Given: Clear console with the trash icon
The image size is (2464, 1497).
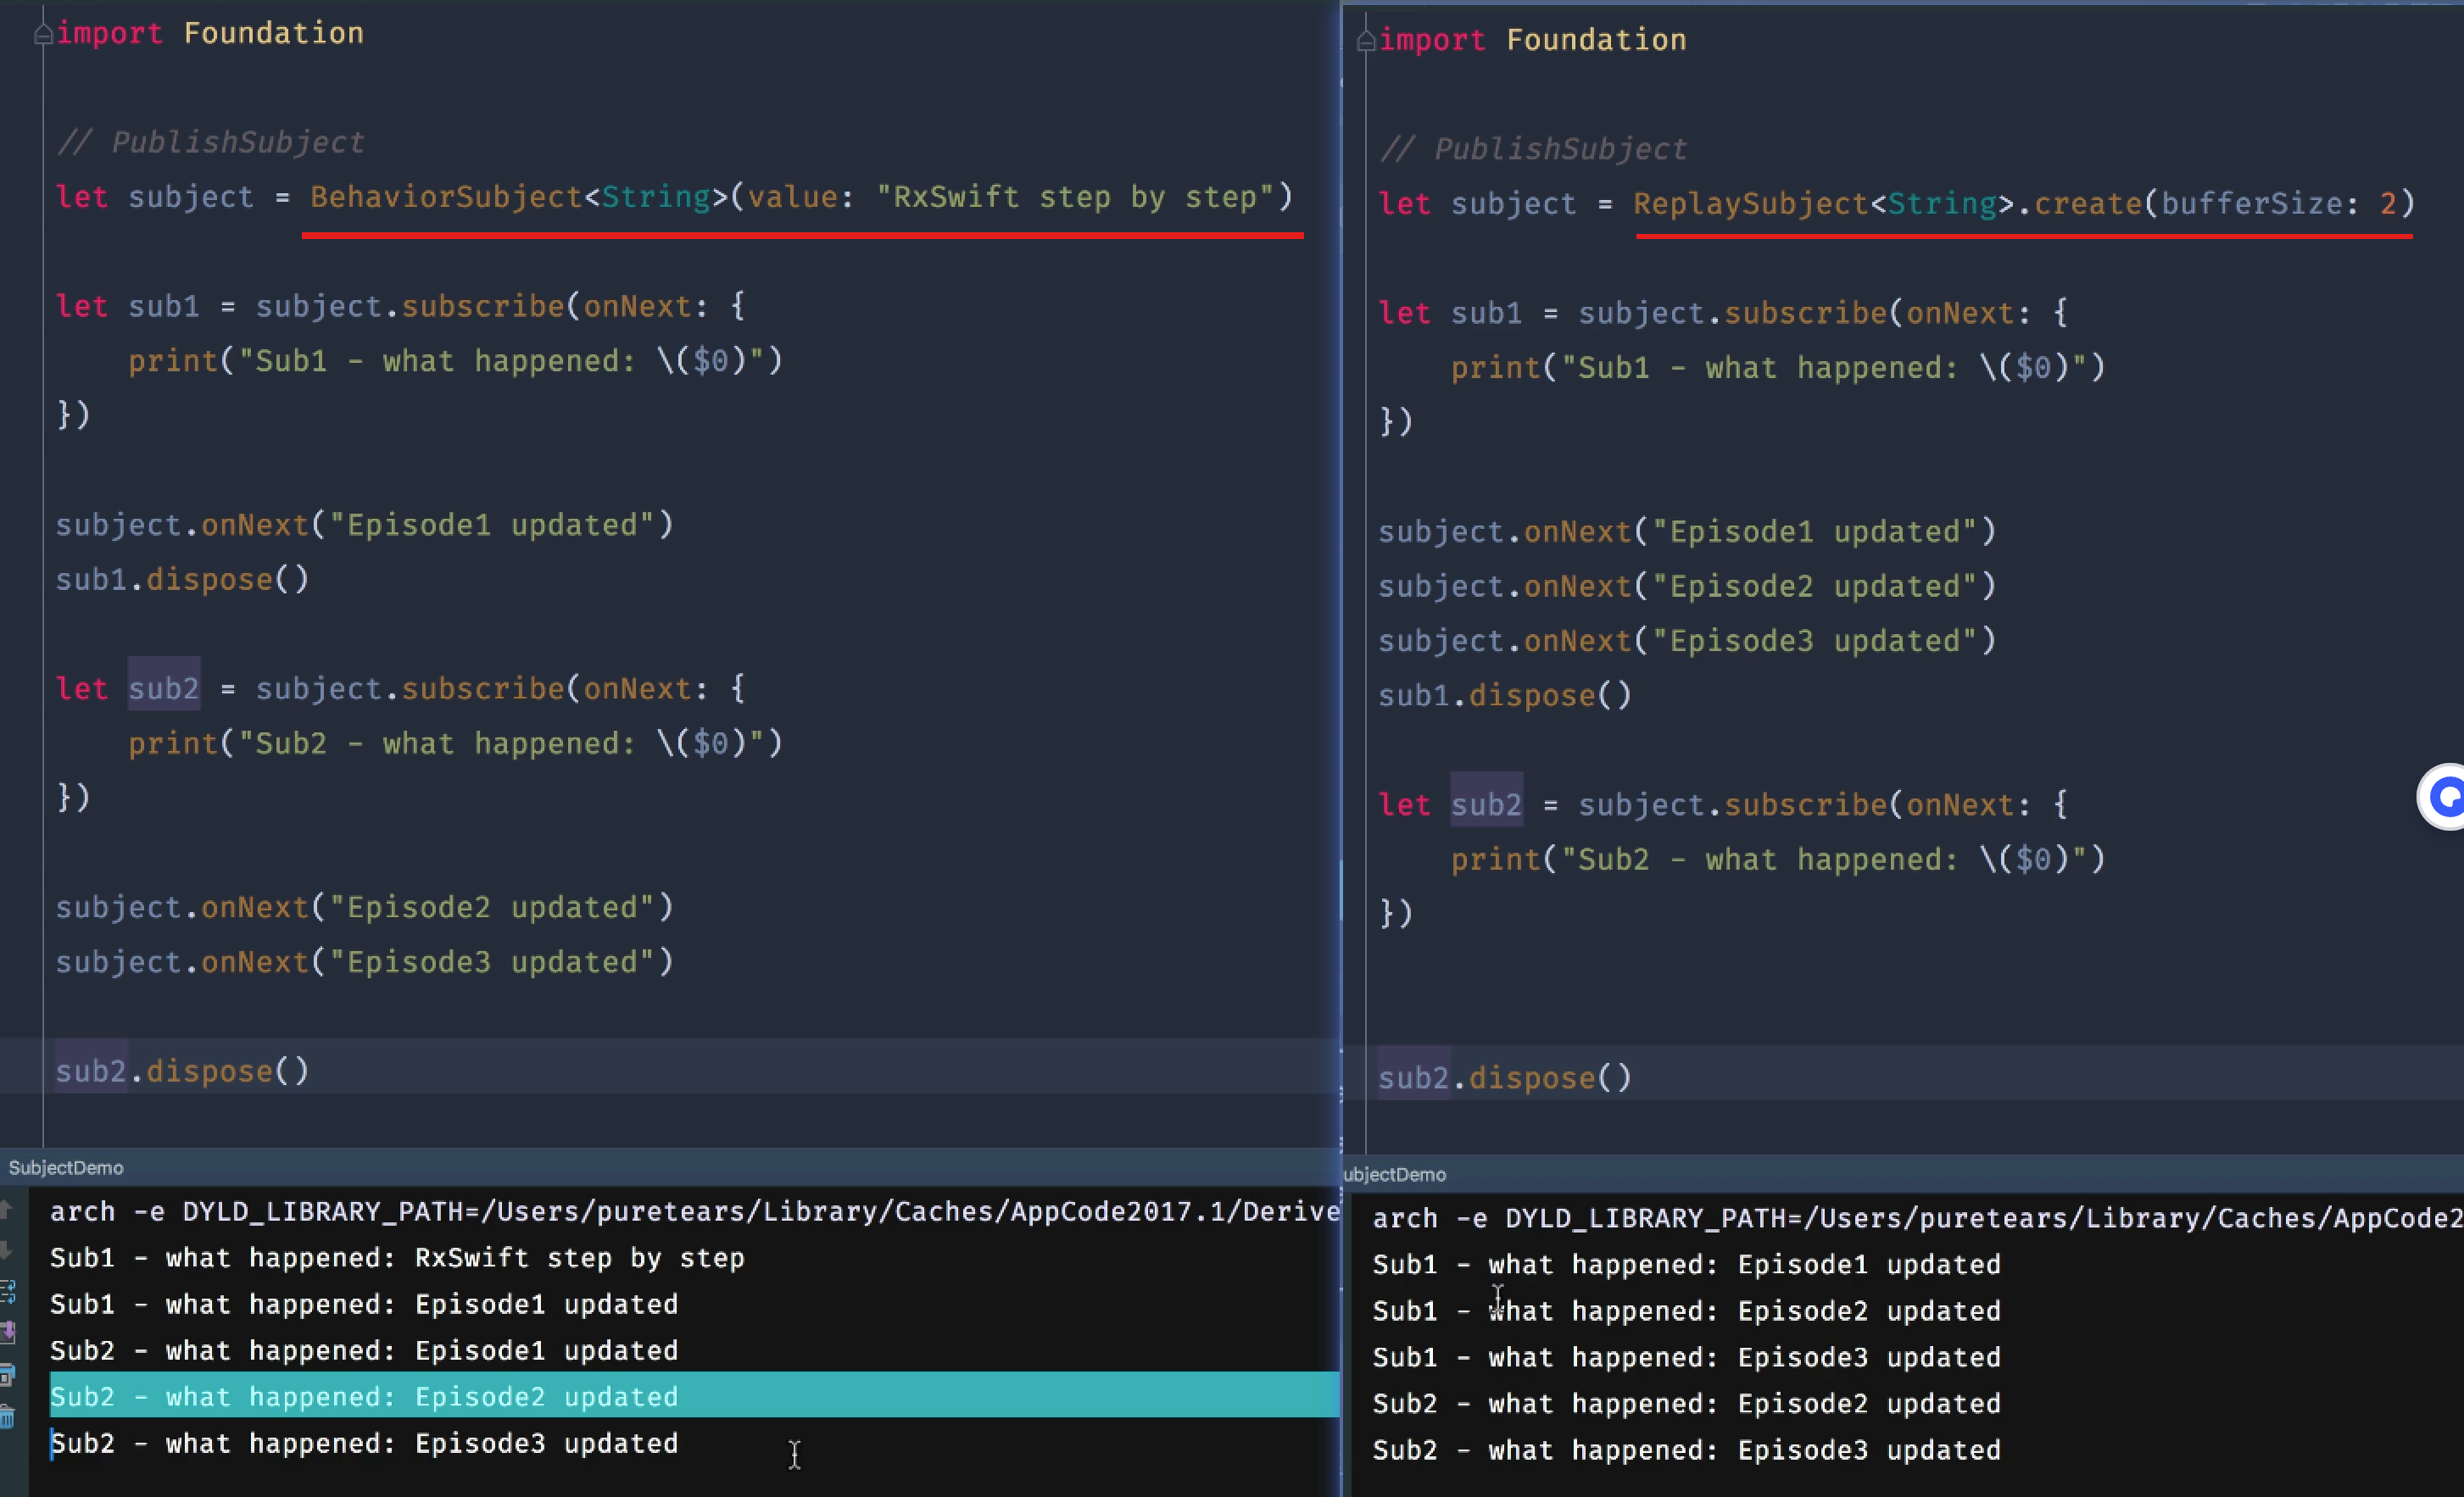Looking at the screenshot, I should click(8, 1416).
